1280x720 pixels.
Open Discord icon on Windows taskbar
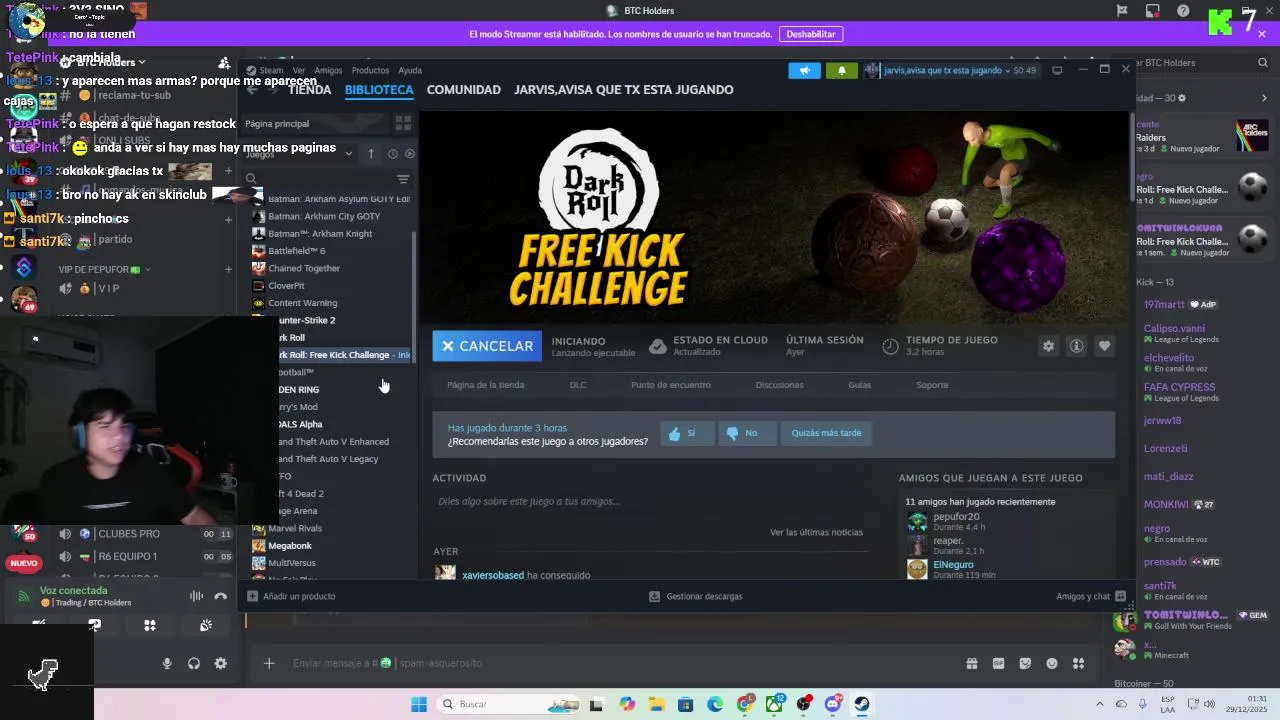[833, 704]
